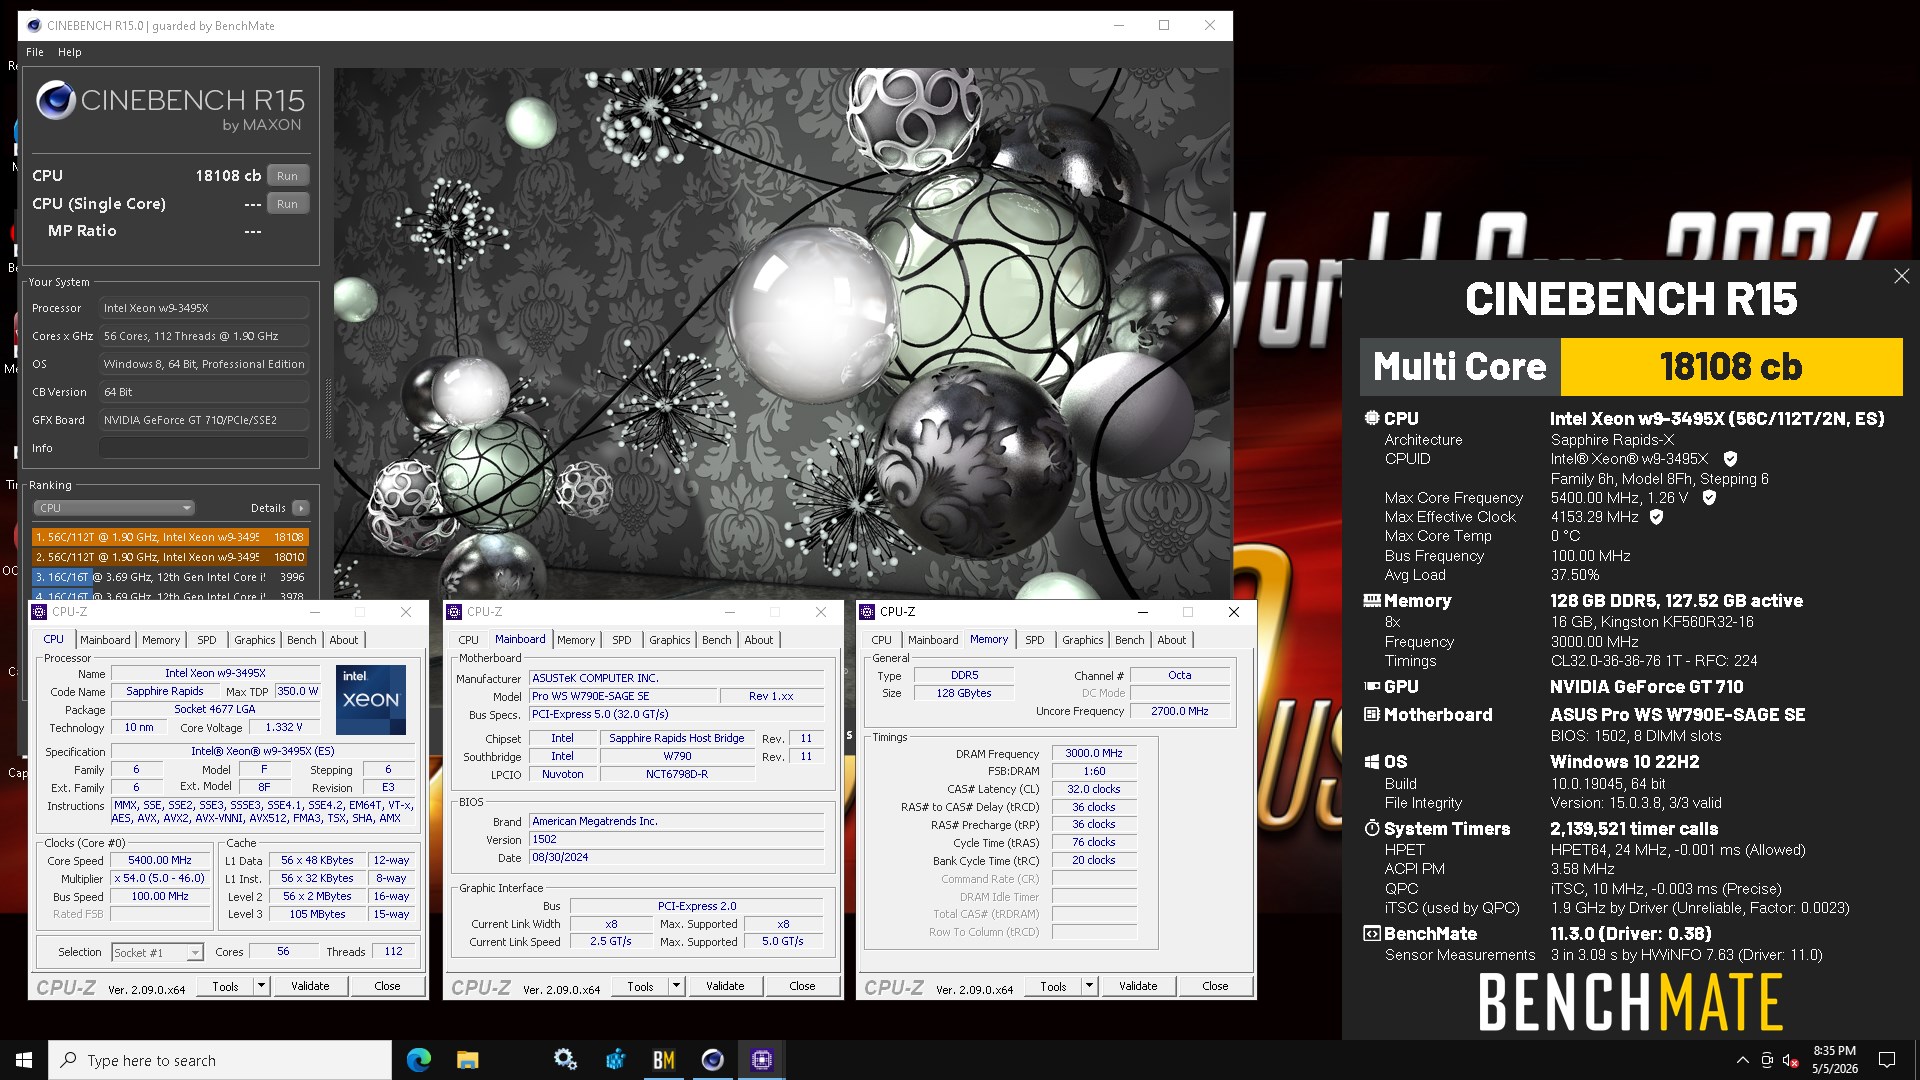Click Validate in the Memory CPU-Z window

1138,987
